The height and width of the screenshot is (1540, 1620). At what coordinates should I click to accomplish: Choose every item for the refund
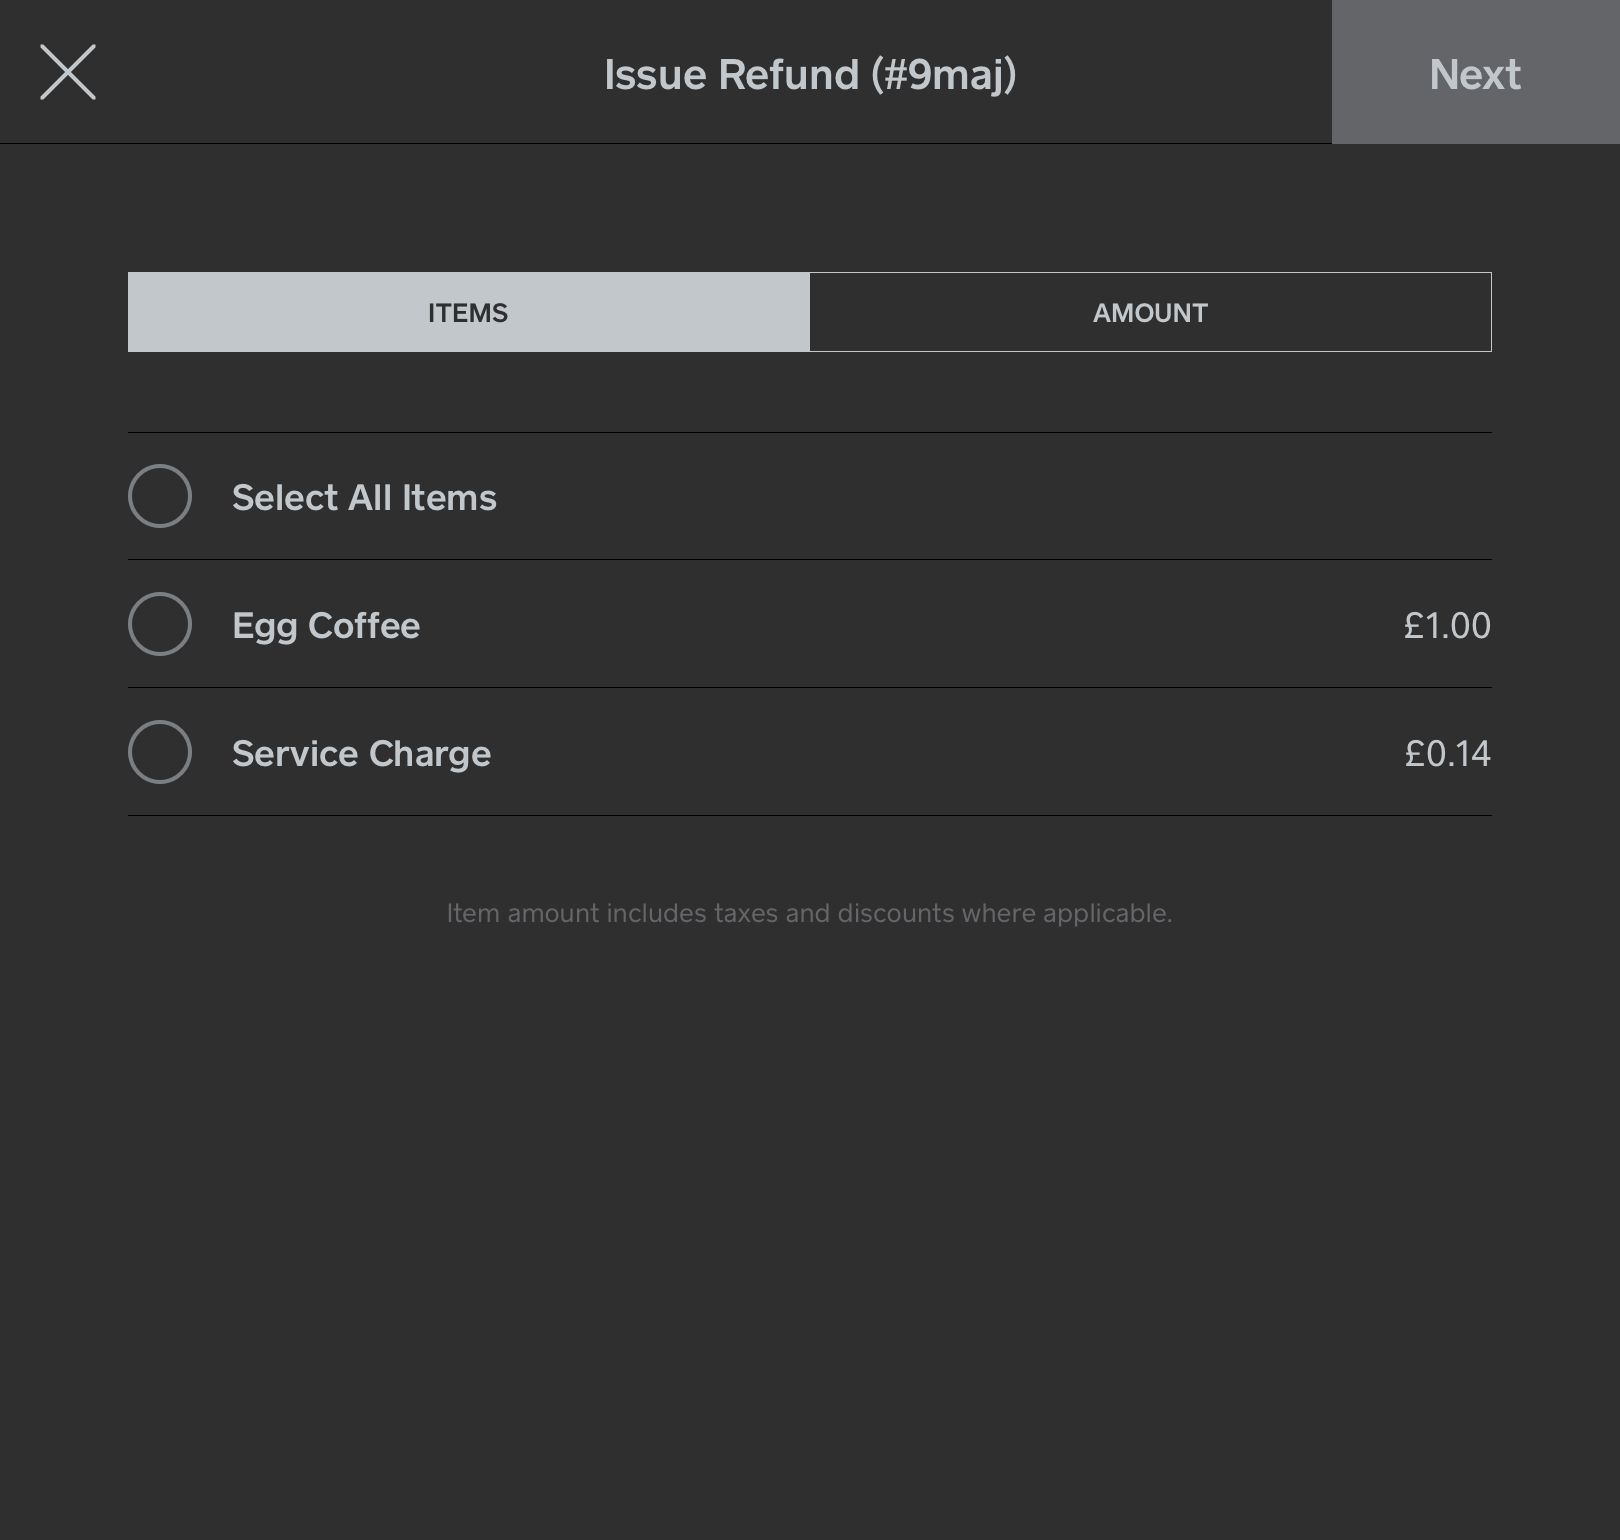pos(160,496)
